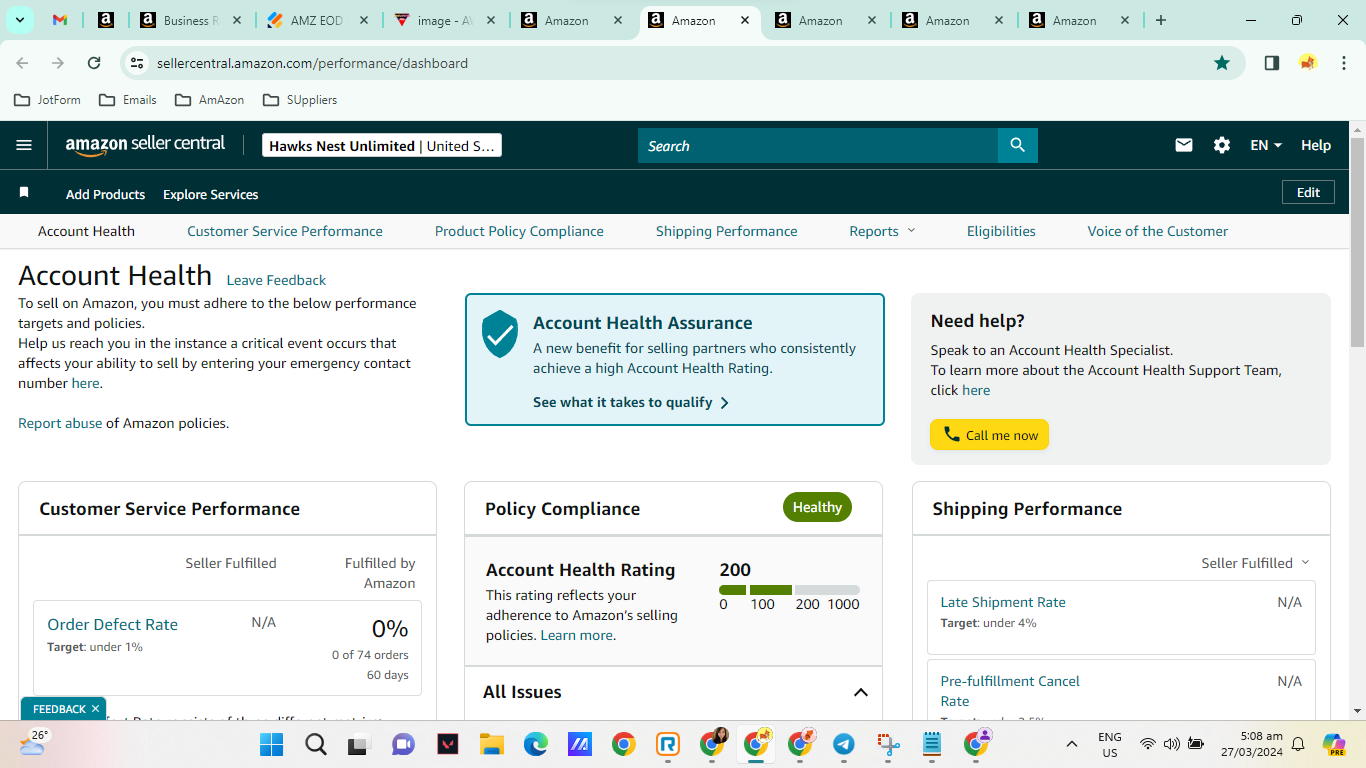Image resolution: width=1366 pixels, height=768 pixels.
Task: Bookmark this page with the star icon
Action: (1222, 63)
